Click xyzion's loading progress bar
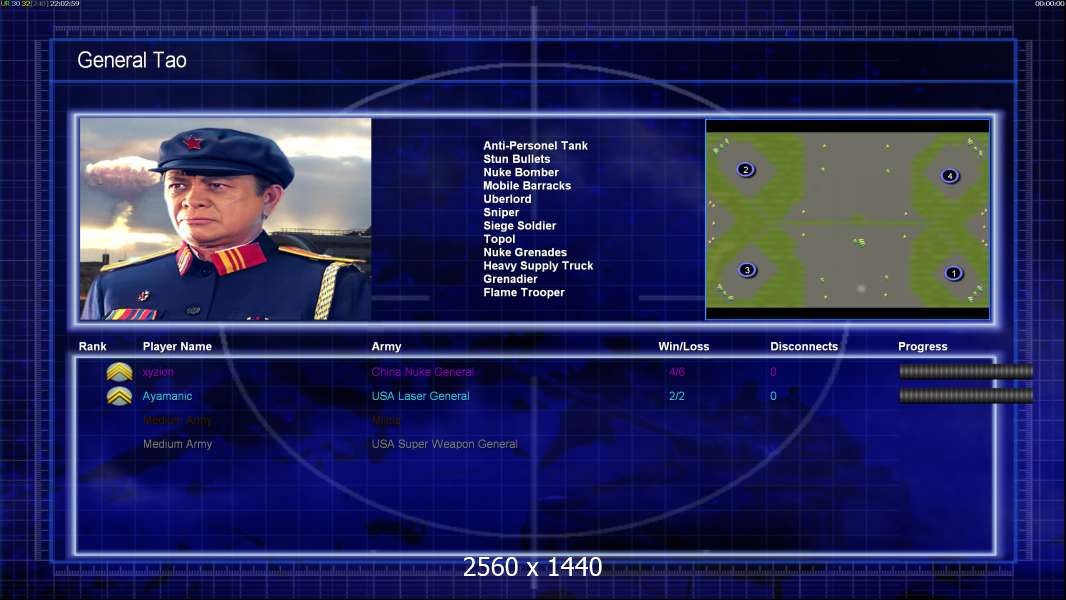This screenshot has height=600, width=1066. click(x=966, y=371)
